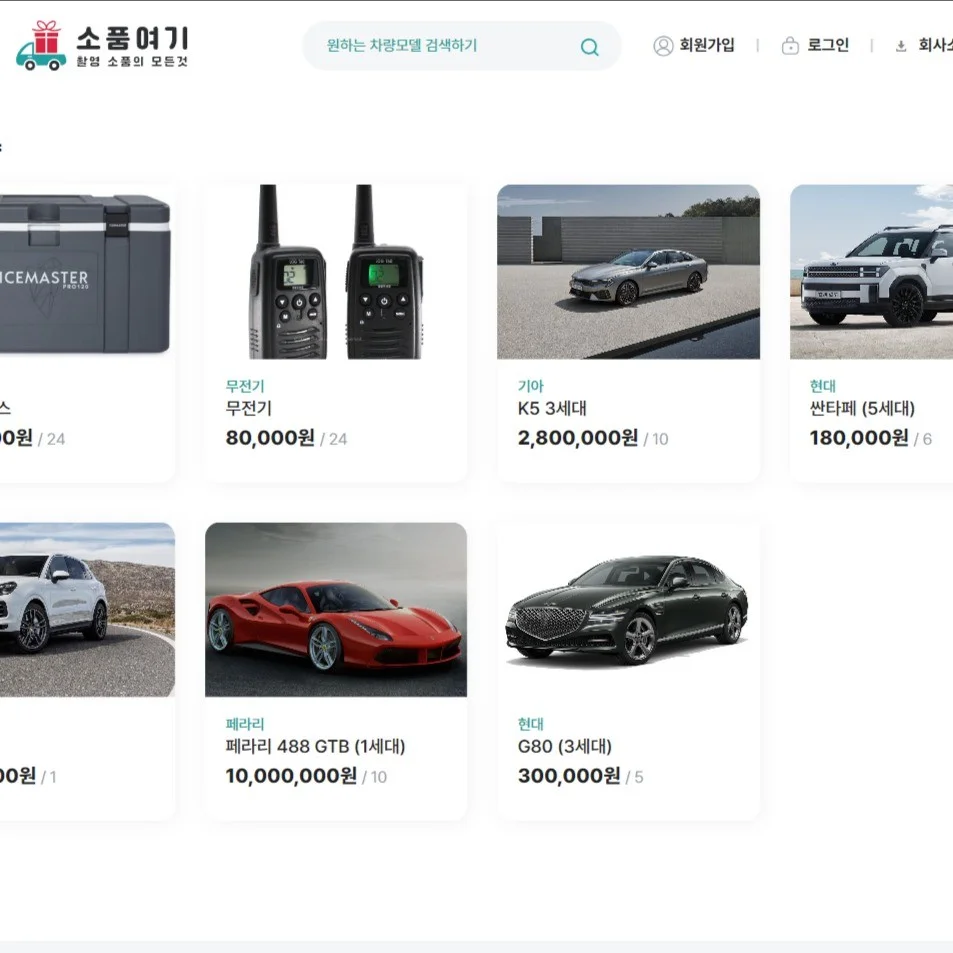The height and width of the screenshot is (953, 953).
Task: Click the 로그인 lock icon
Action: click(x=790, y=46)
